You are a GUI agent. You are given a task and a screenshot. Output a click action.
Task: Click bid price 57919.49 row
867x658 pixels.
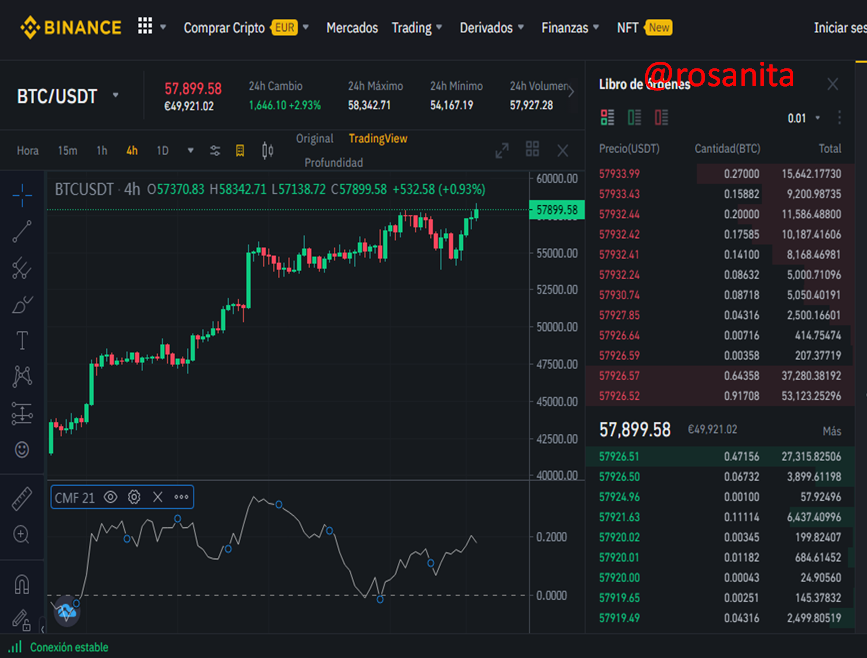[720, 618]
